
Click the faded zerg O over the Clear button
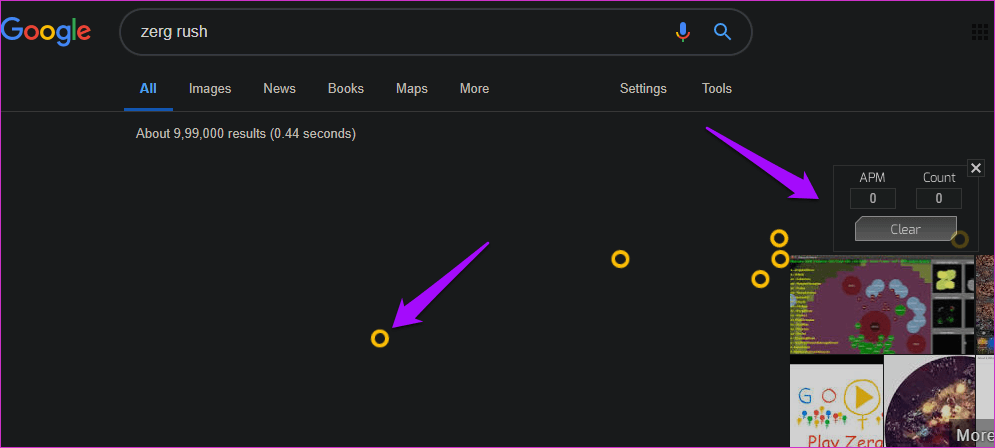[960, 239]
